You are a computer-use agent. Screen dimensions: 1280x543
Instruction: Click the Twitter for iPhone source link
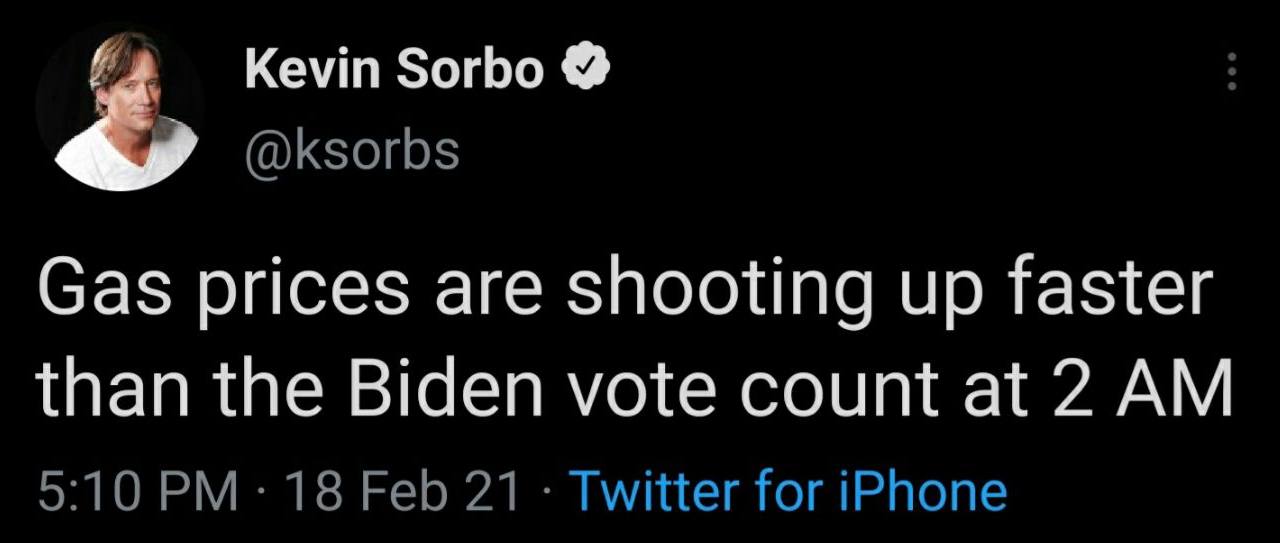coord(787,491)
